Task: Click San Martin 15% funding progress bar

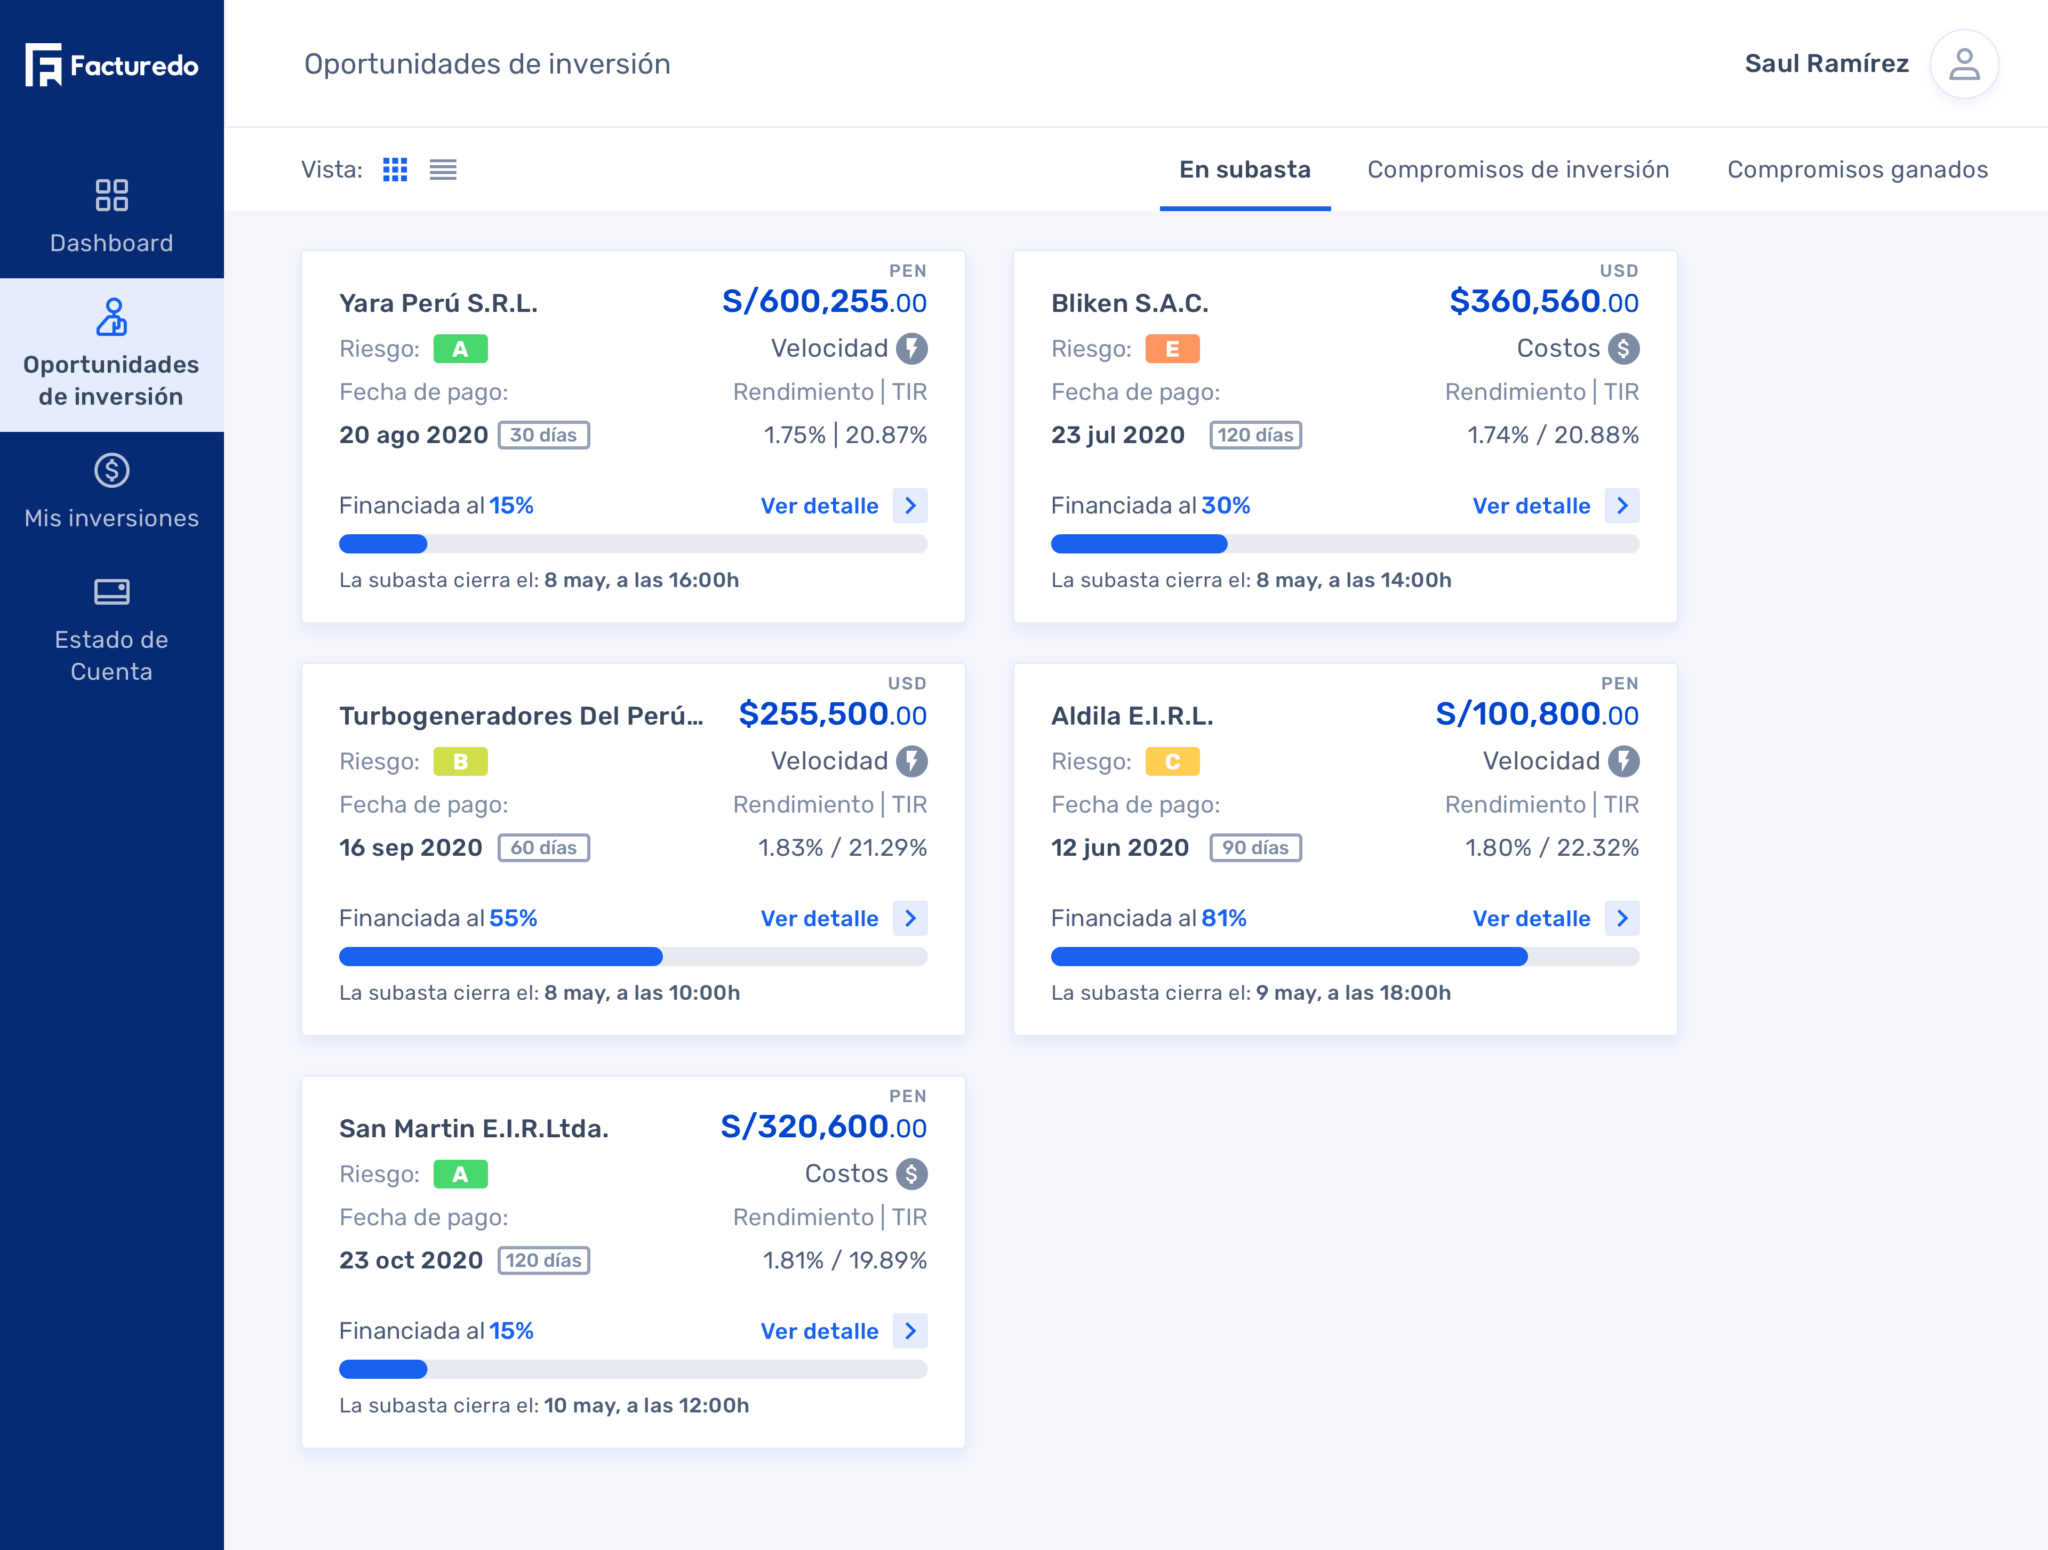Action: pyautogui.click(x=633, y=1369)
